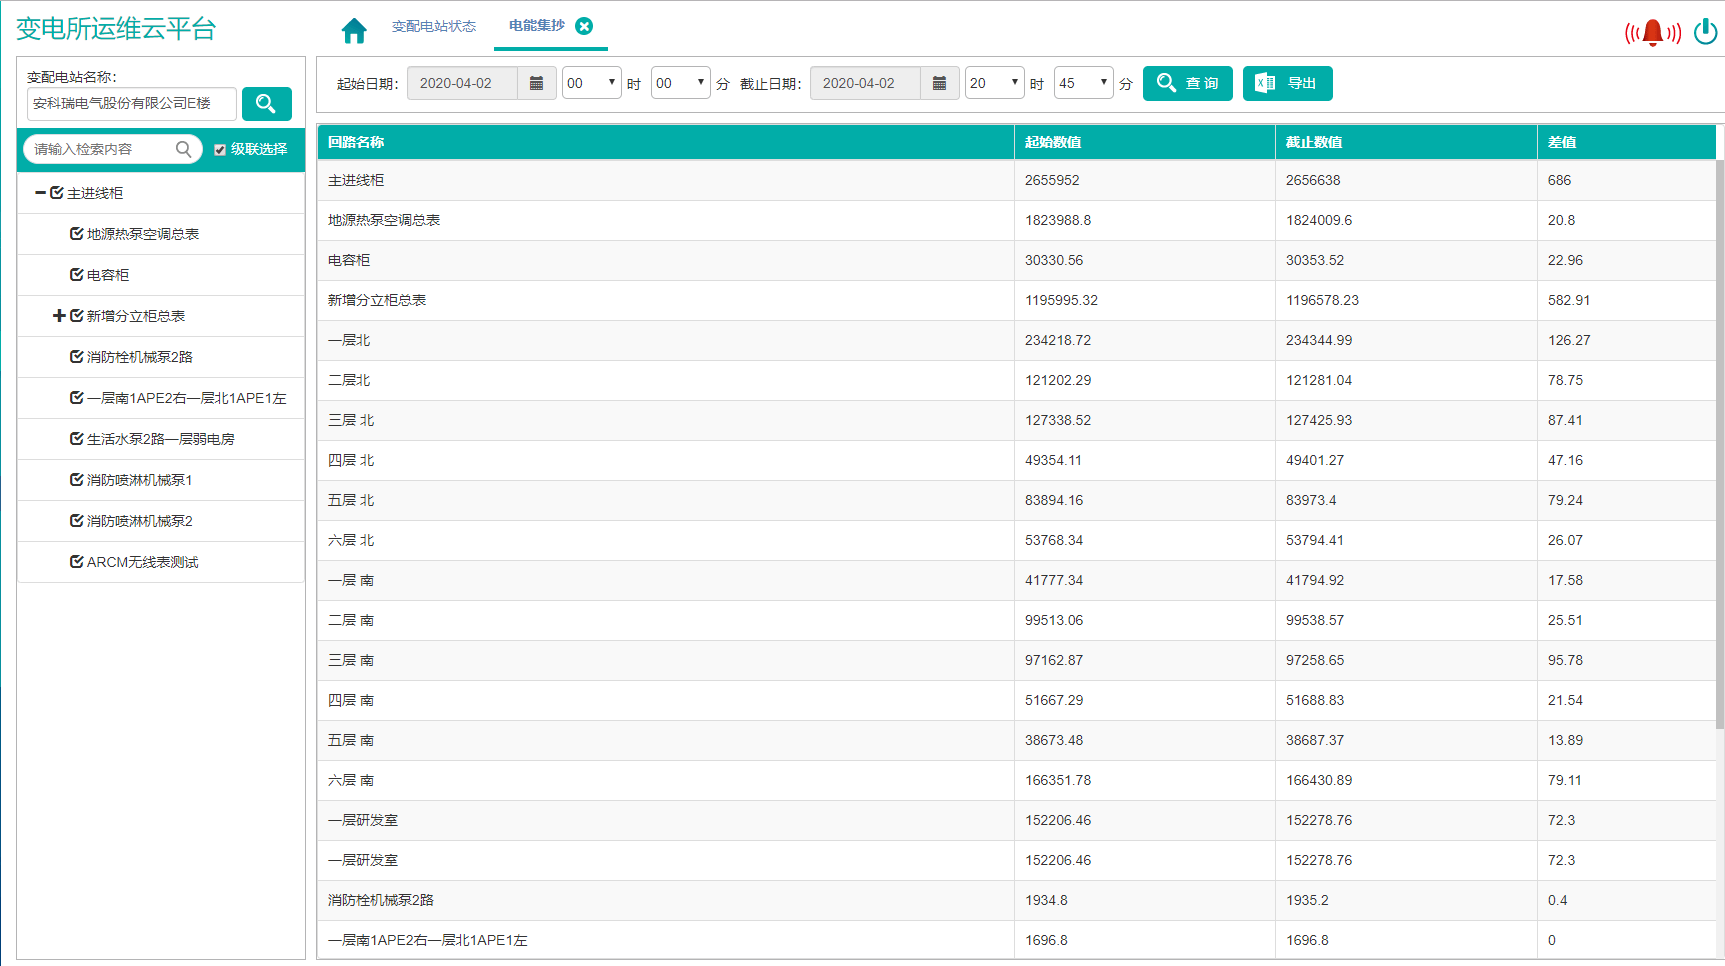Toggle 新增分立柜总表 checkbox

tap(77, 316)
